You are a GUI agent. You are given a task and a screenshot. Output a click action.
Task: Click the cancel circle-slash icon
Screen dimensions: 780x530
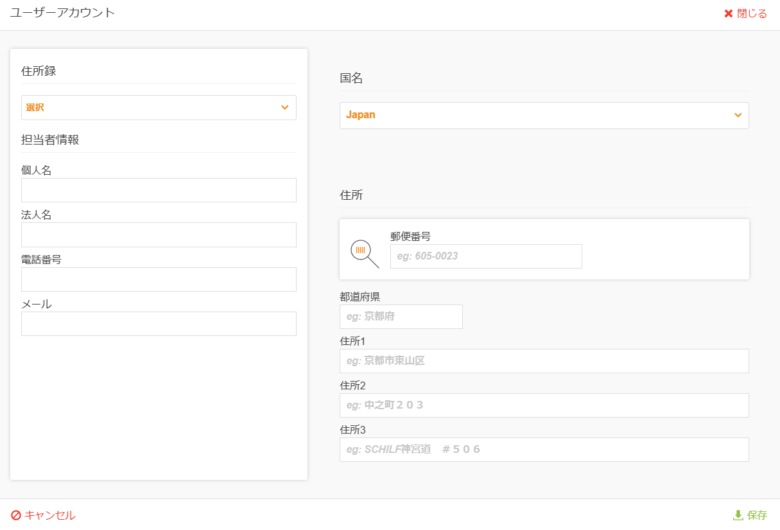click(x=16, y=515)
